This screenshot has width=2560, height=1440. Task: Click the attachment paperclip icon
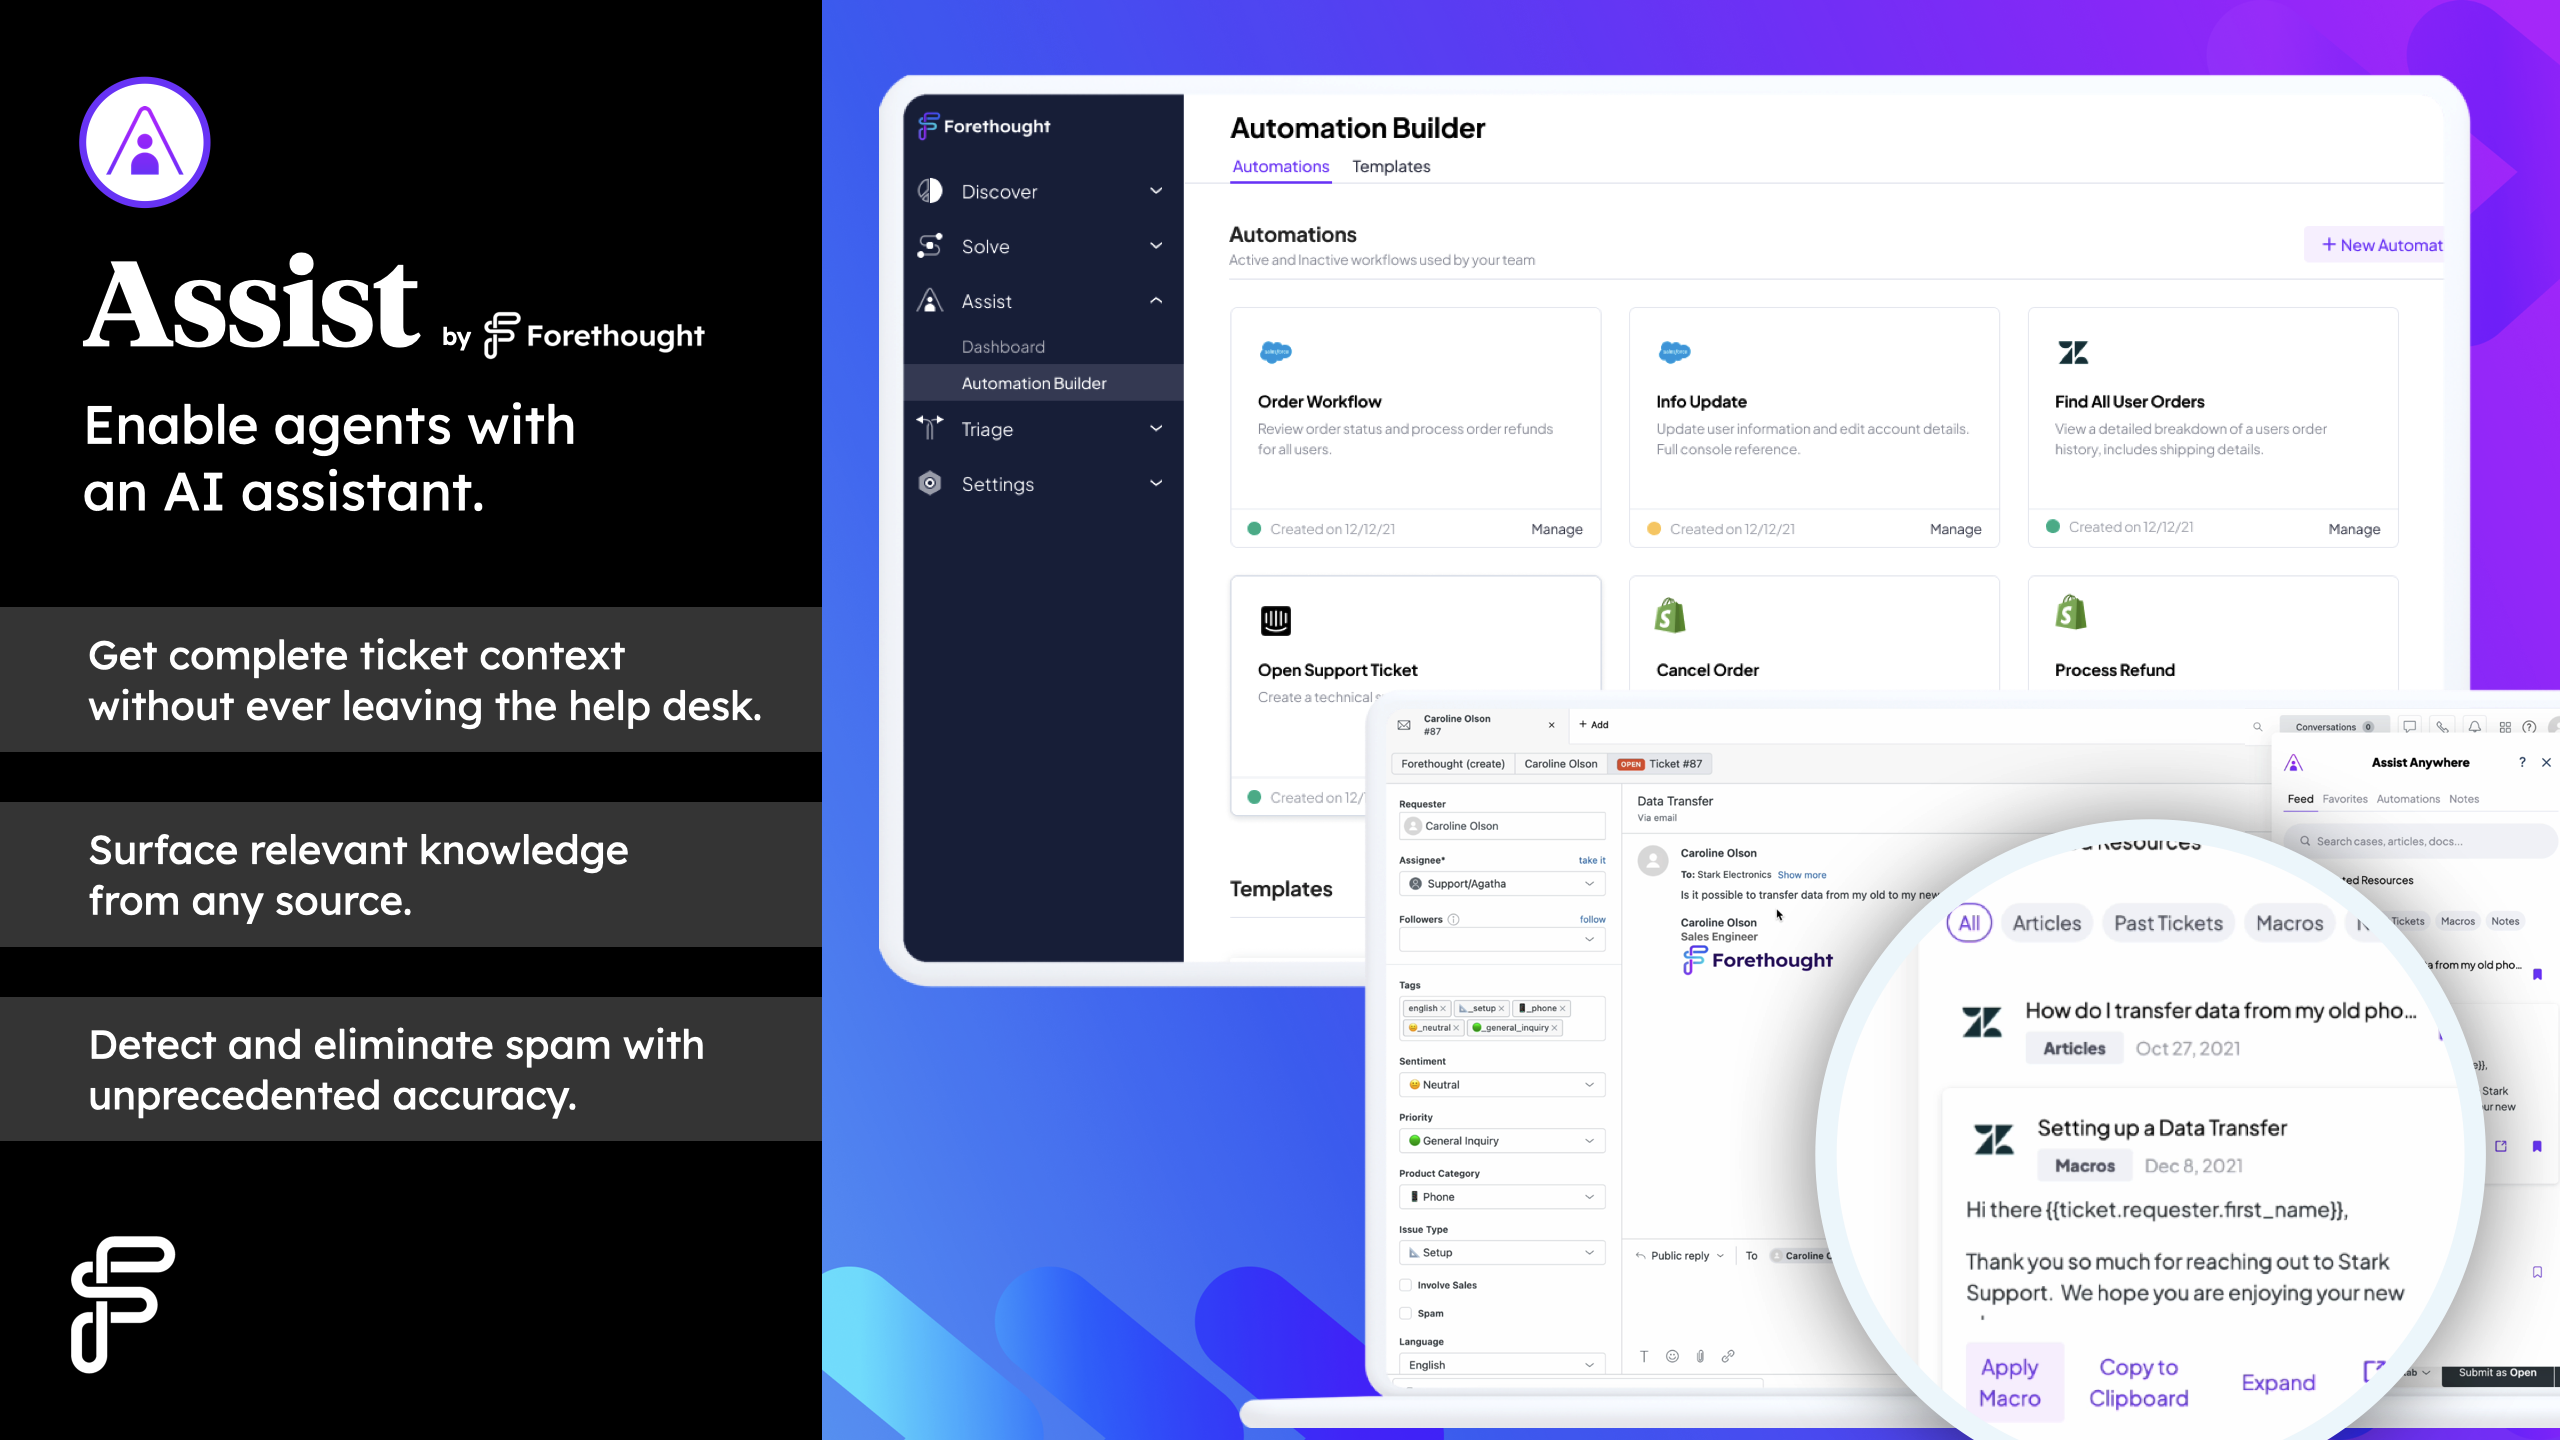[1700, 1356]
